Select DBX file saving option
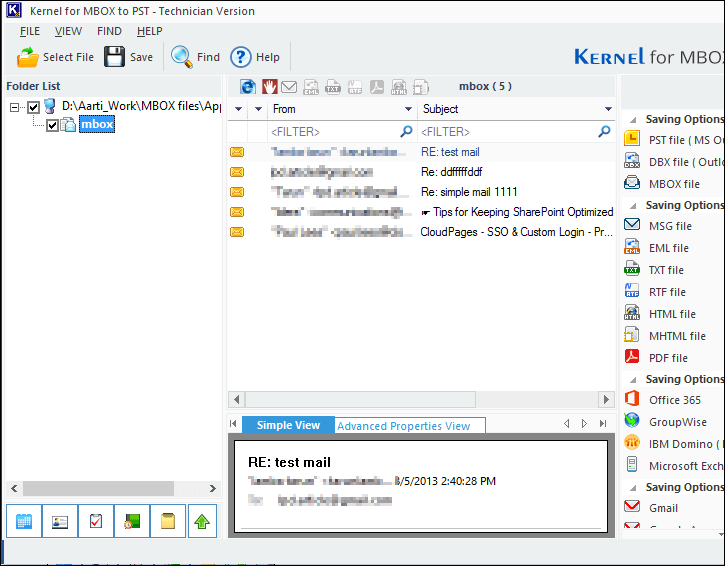725x566 pixels. pos(673,162)
